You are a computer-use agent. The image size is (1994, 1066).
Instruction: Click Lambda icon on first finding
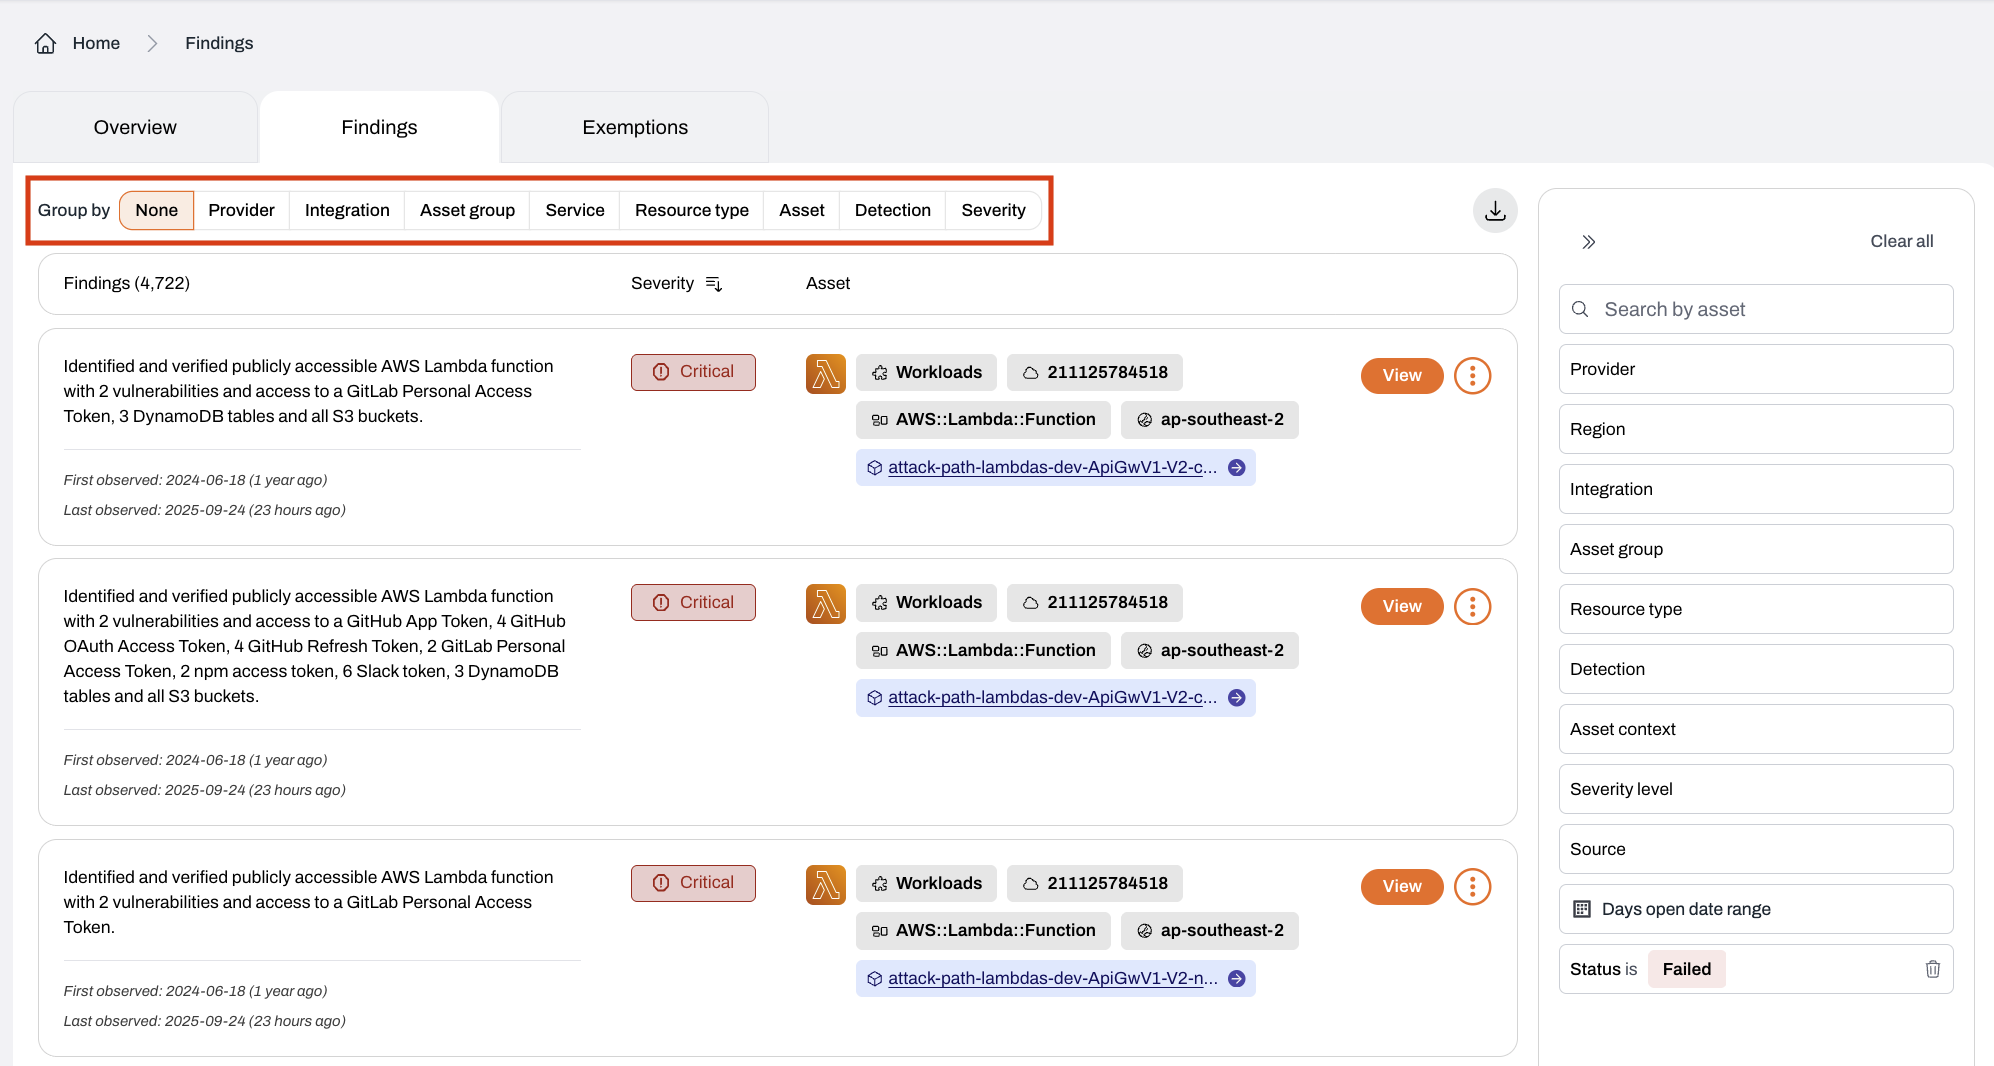tap(826, 374)
